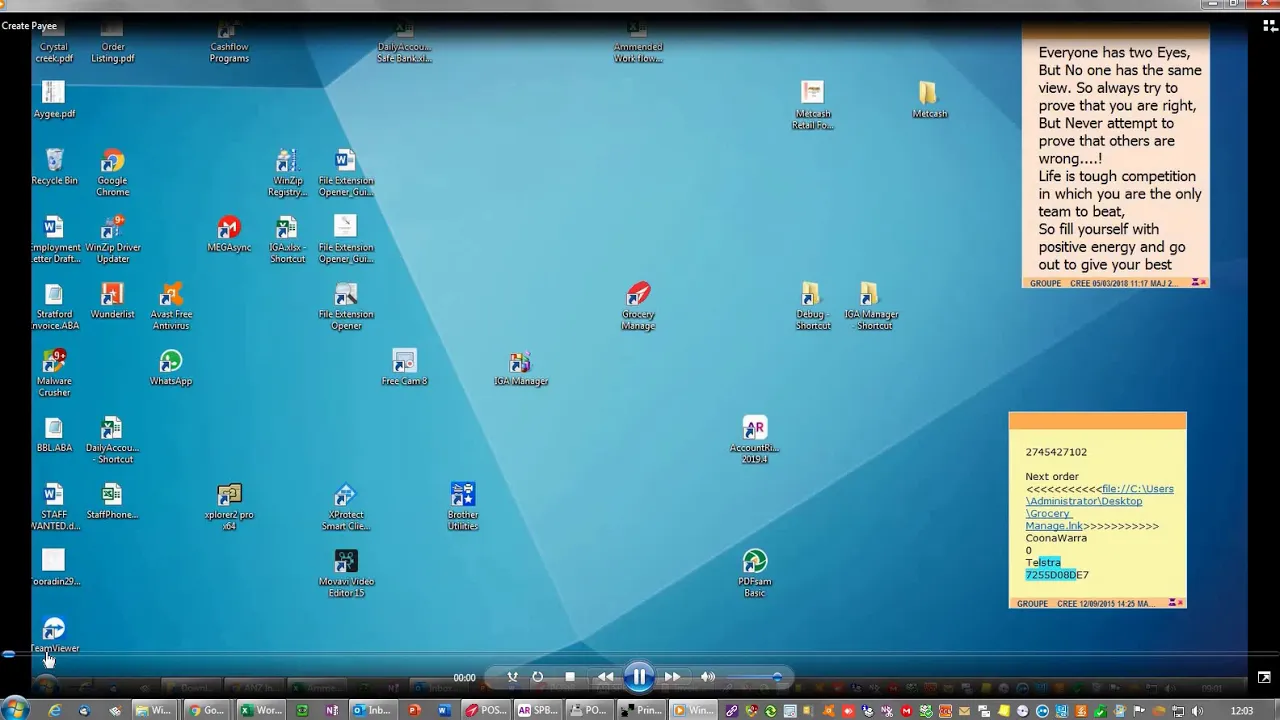Open STAFF WANTED Word document icon
The image size is (1280, 720).
coord(54,507)
